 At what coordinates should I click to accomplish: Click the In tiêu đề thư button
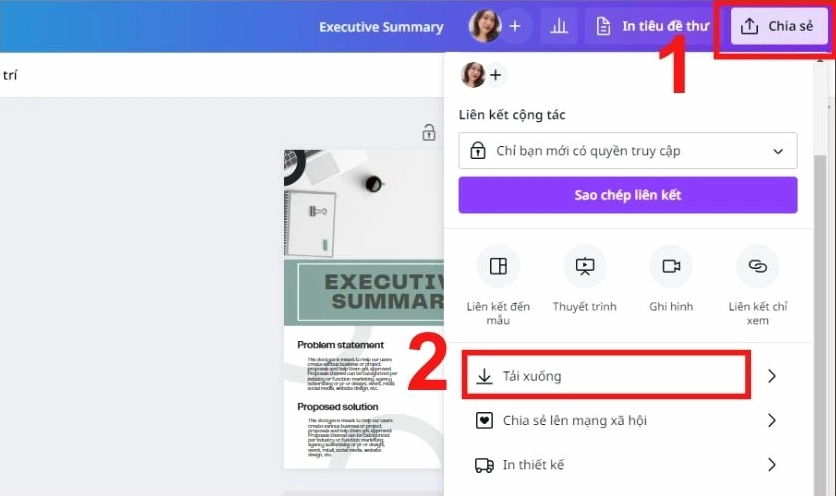(x=653, y=27)
